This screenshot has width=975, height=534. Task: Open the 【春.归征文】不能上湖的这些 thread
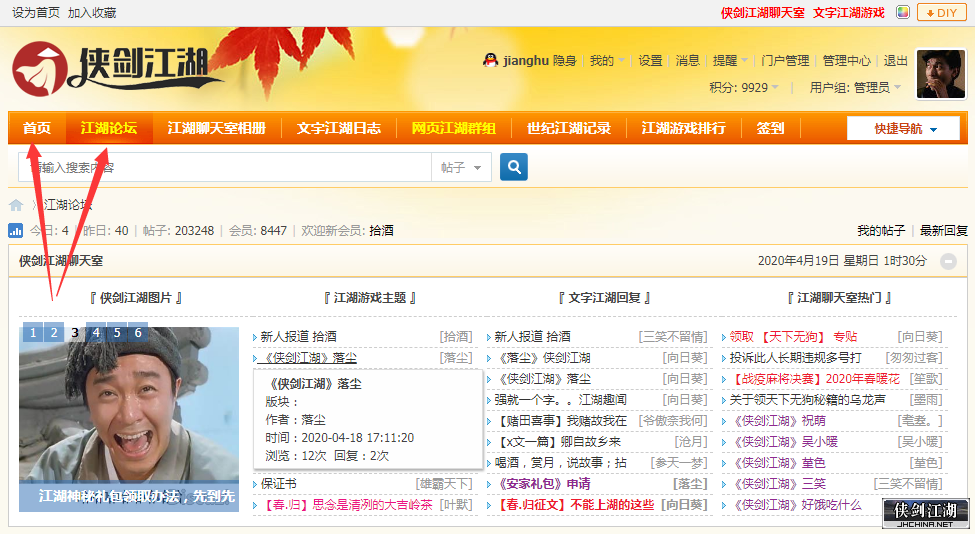[575, 505]
